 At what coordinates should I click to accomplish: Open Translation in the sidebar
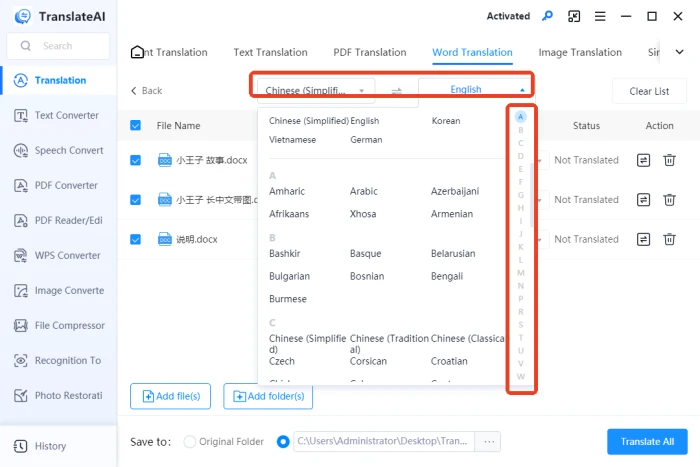click(58, 80)
